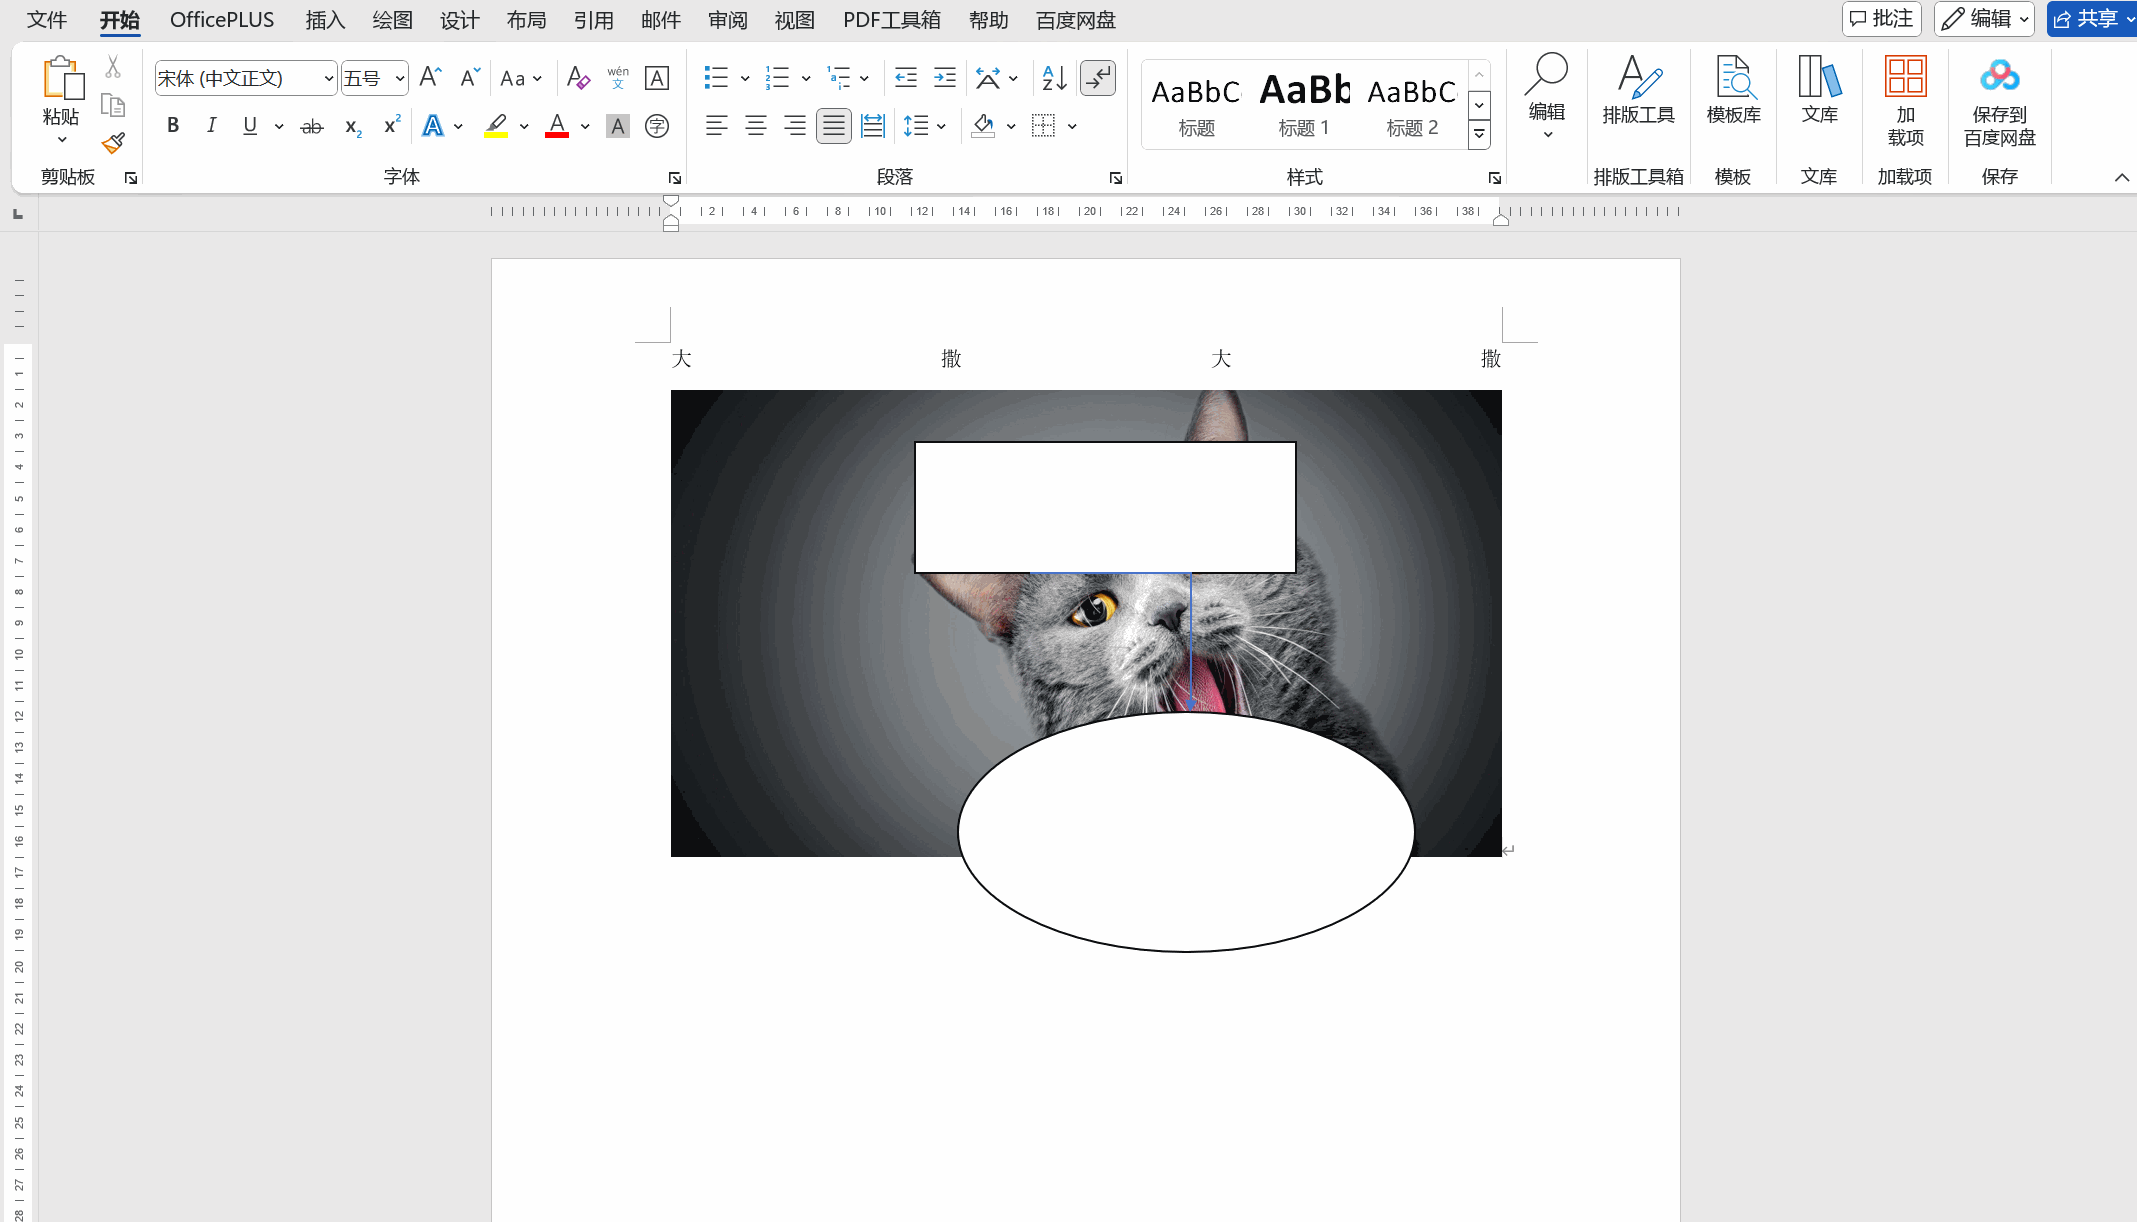Image resolution: width=2137 pixels, height=1222 pixels.
Task: Click the Strikethrough icon
Action: pyautogui.click(x=312, y=126)
